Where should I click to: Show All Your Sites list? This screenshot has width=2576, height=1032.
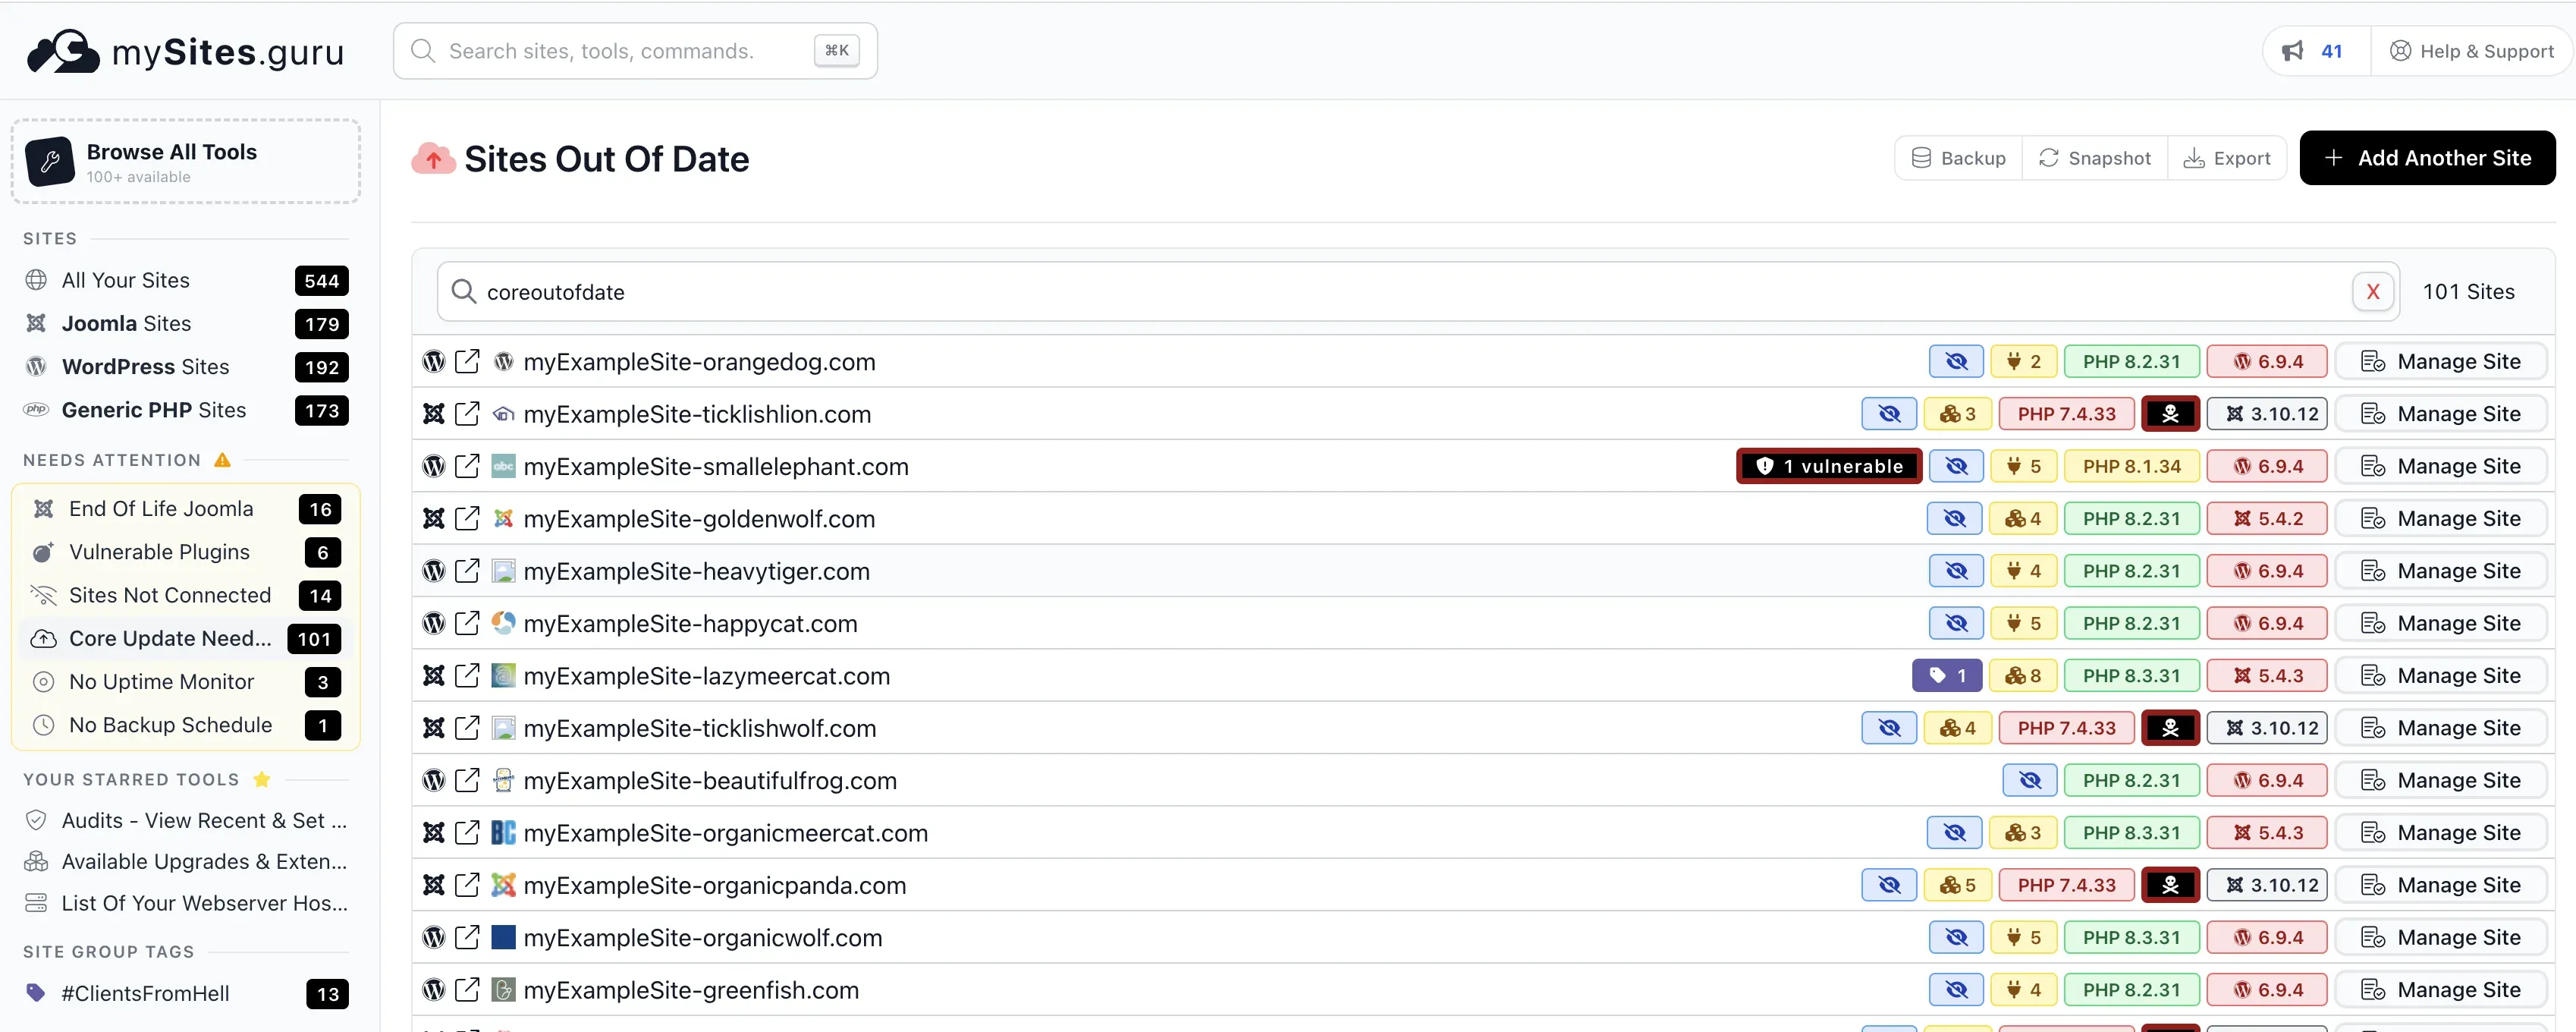click(x=186, y=281)
